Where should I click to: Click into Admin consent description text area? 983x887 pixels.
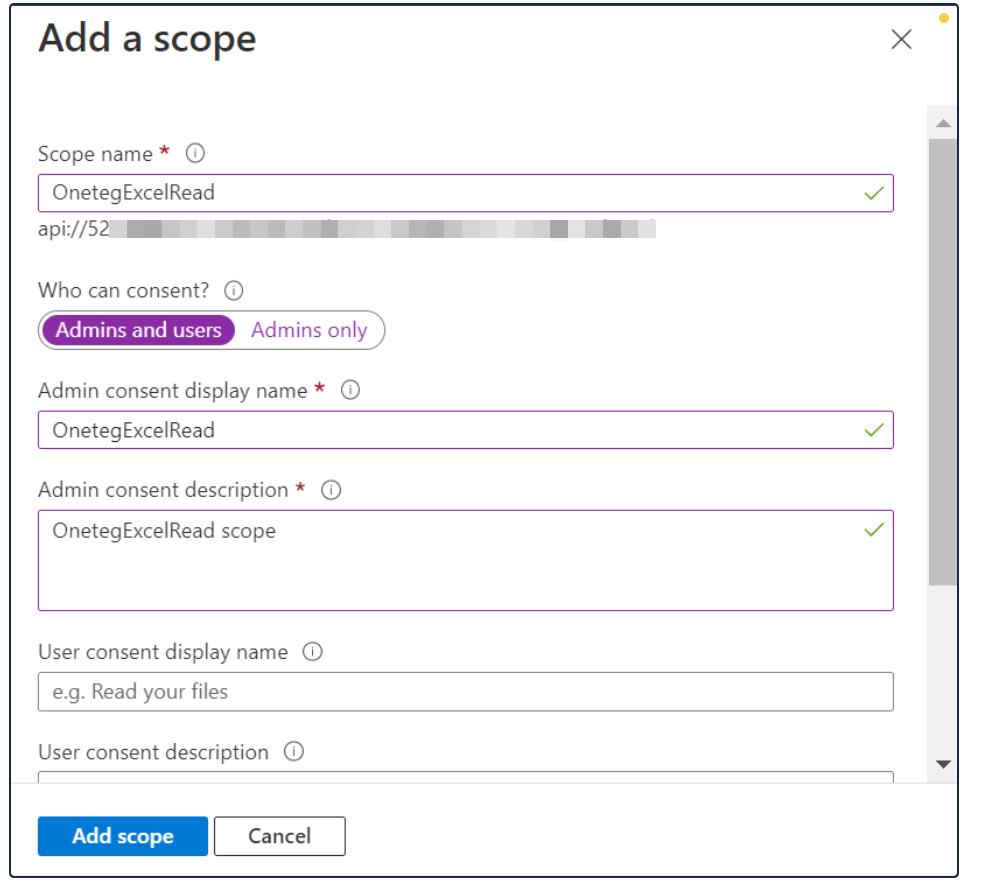coord(450,560)
